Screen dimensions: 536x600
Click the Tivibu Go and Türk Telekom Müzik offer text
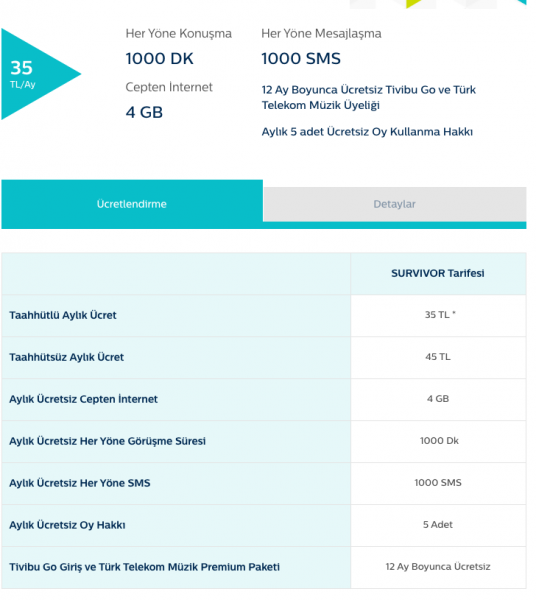pos(368,97)
